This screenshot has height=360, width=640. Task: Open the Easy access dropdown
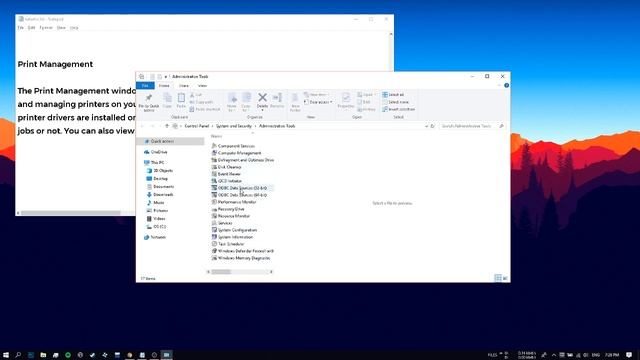318,102
